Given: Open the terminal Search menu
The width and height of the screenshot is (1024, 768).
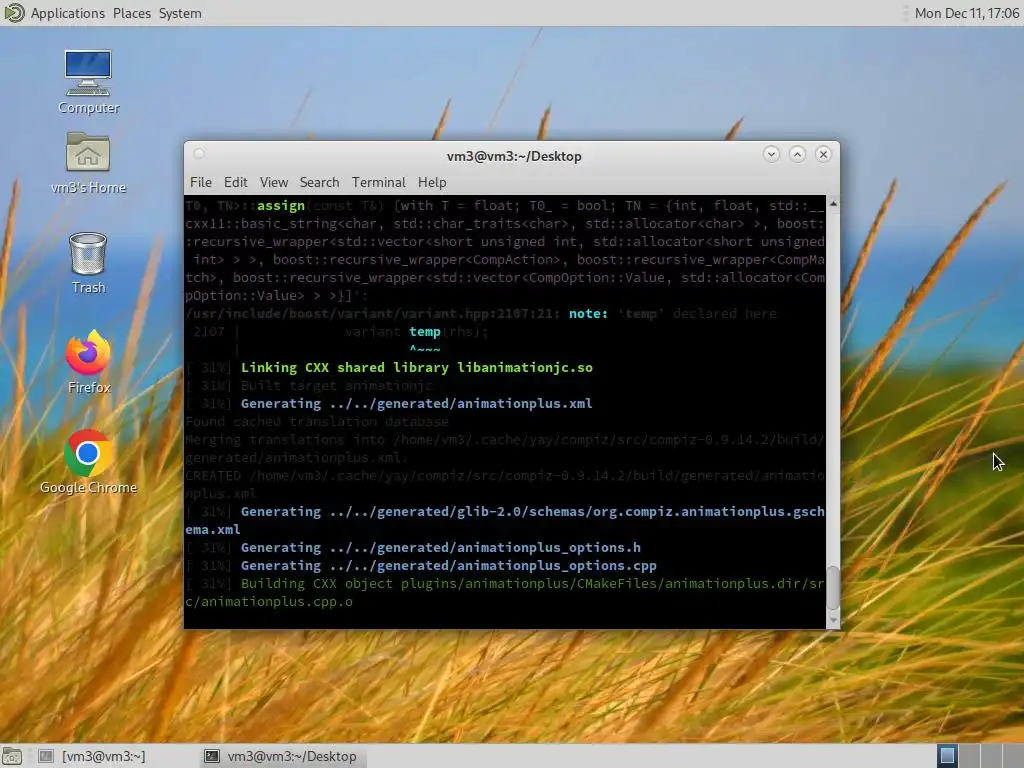Looking at the screenshot, I should coord(319,182).
